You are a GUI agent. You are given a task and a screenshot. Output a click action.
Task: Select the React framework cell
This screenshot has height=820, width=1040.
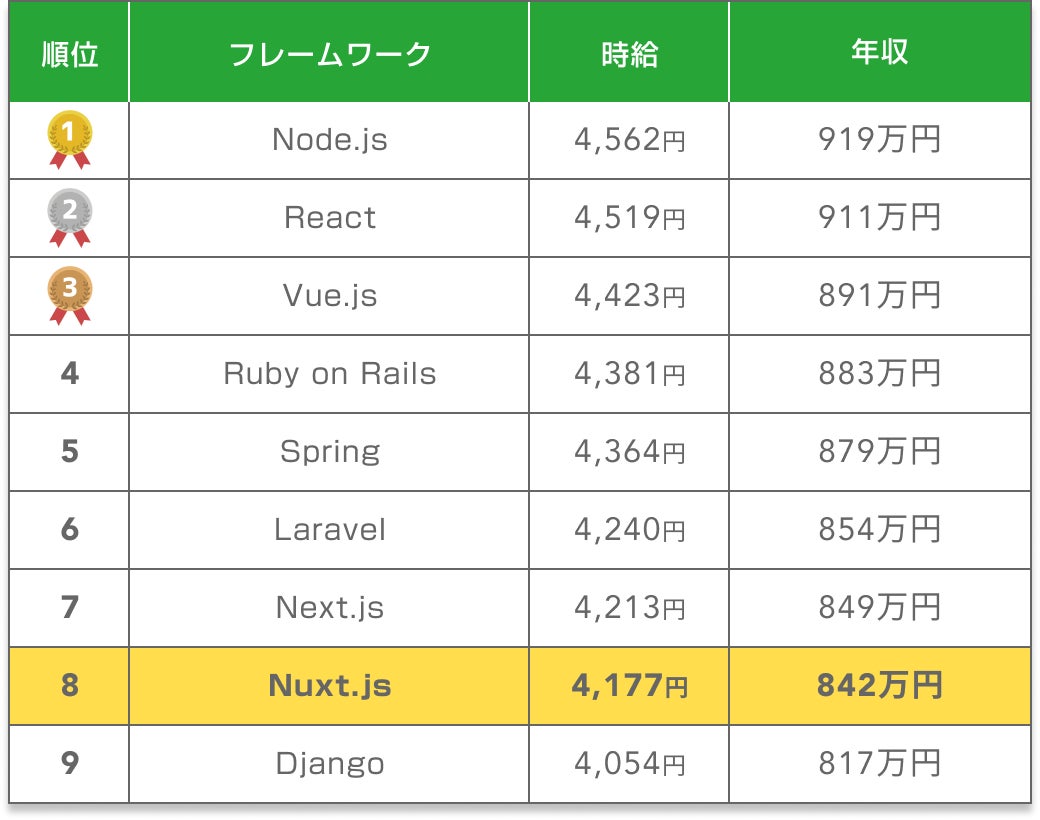click(329, 217)
